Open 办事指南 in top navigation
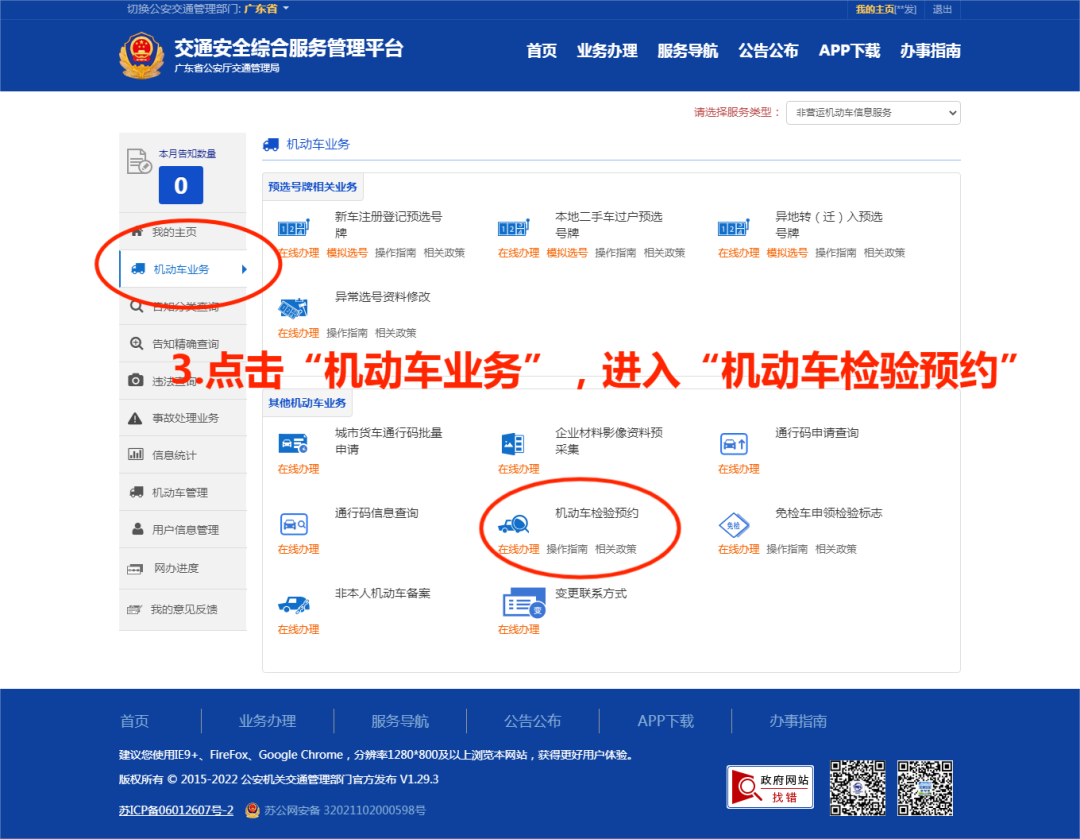The image size is (1080, 839). [930, 51]
